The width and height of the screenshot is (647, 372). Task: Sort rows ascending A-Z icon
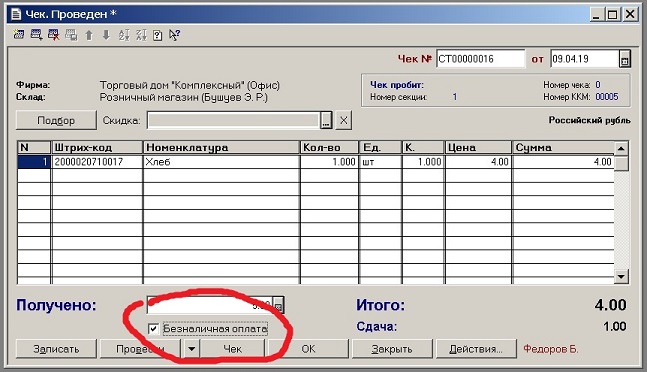click(x=124, y=35)
